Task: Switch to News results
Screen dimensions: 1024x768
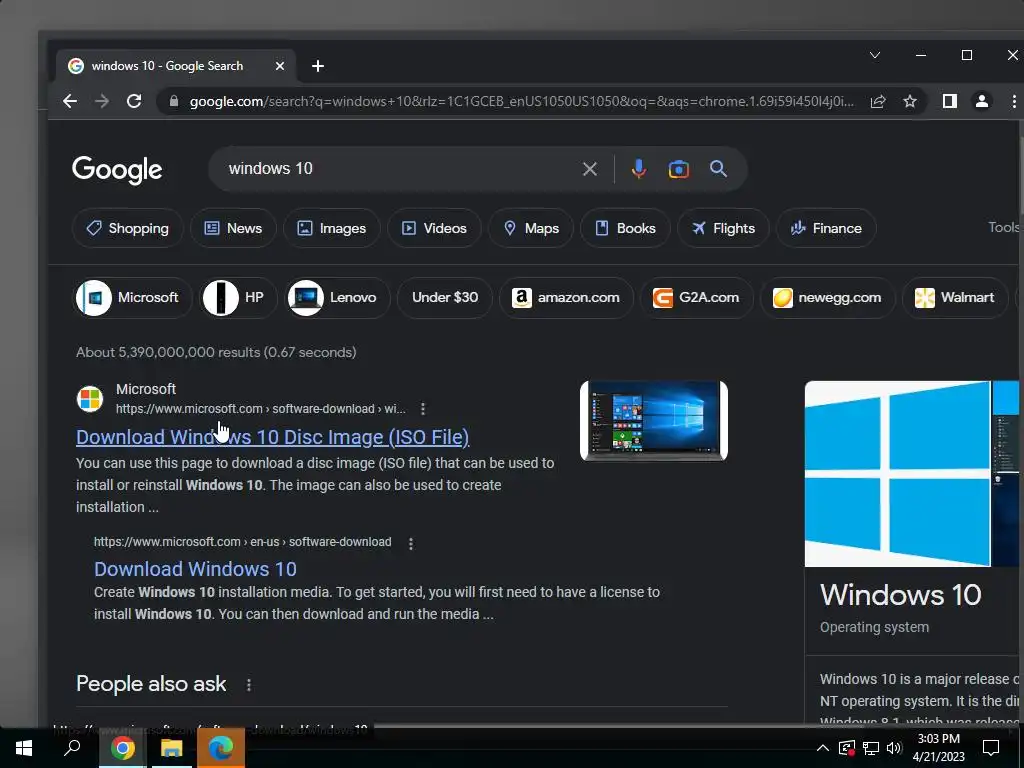Action: (x=233, y=228)
